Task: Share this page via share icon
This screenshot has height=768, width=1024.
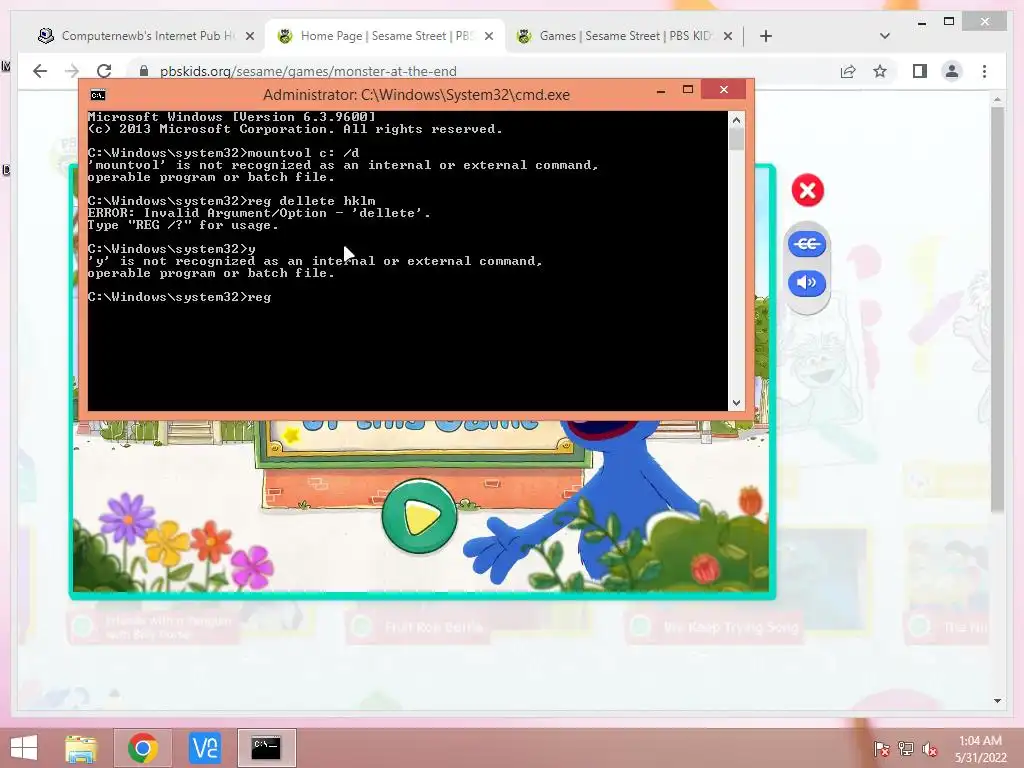Action: (x=848, y=71)
